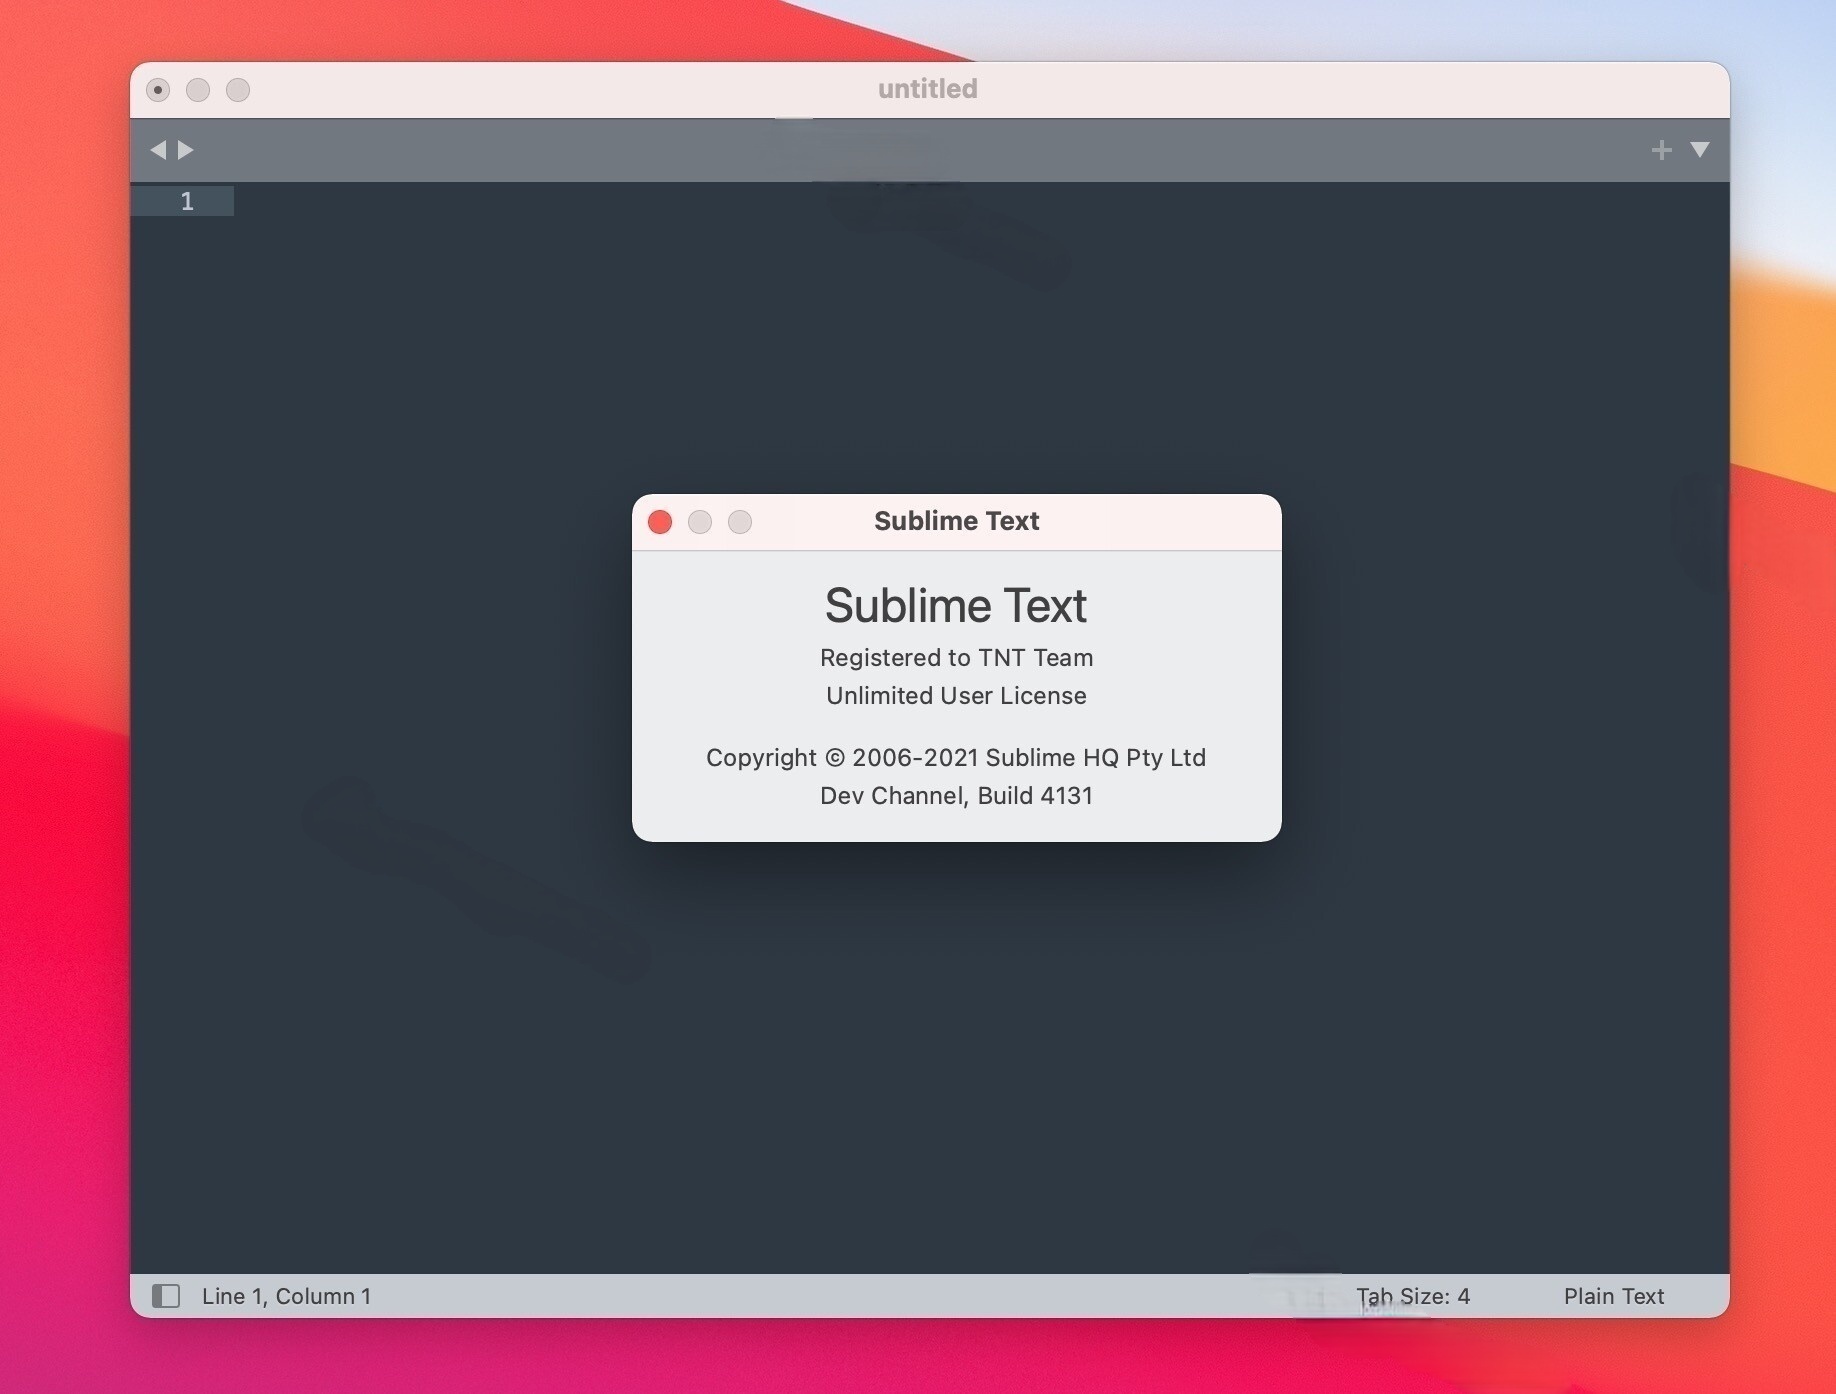1836x1394 pixels.
Task: Click the Dev Channel, Build 4131 text
Action: tap(956, 796)
